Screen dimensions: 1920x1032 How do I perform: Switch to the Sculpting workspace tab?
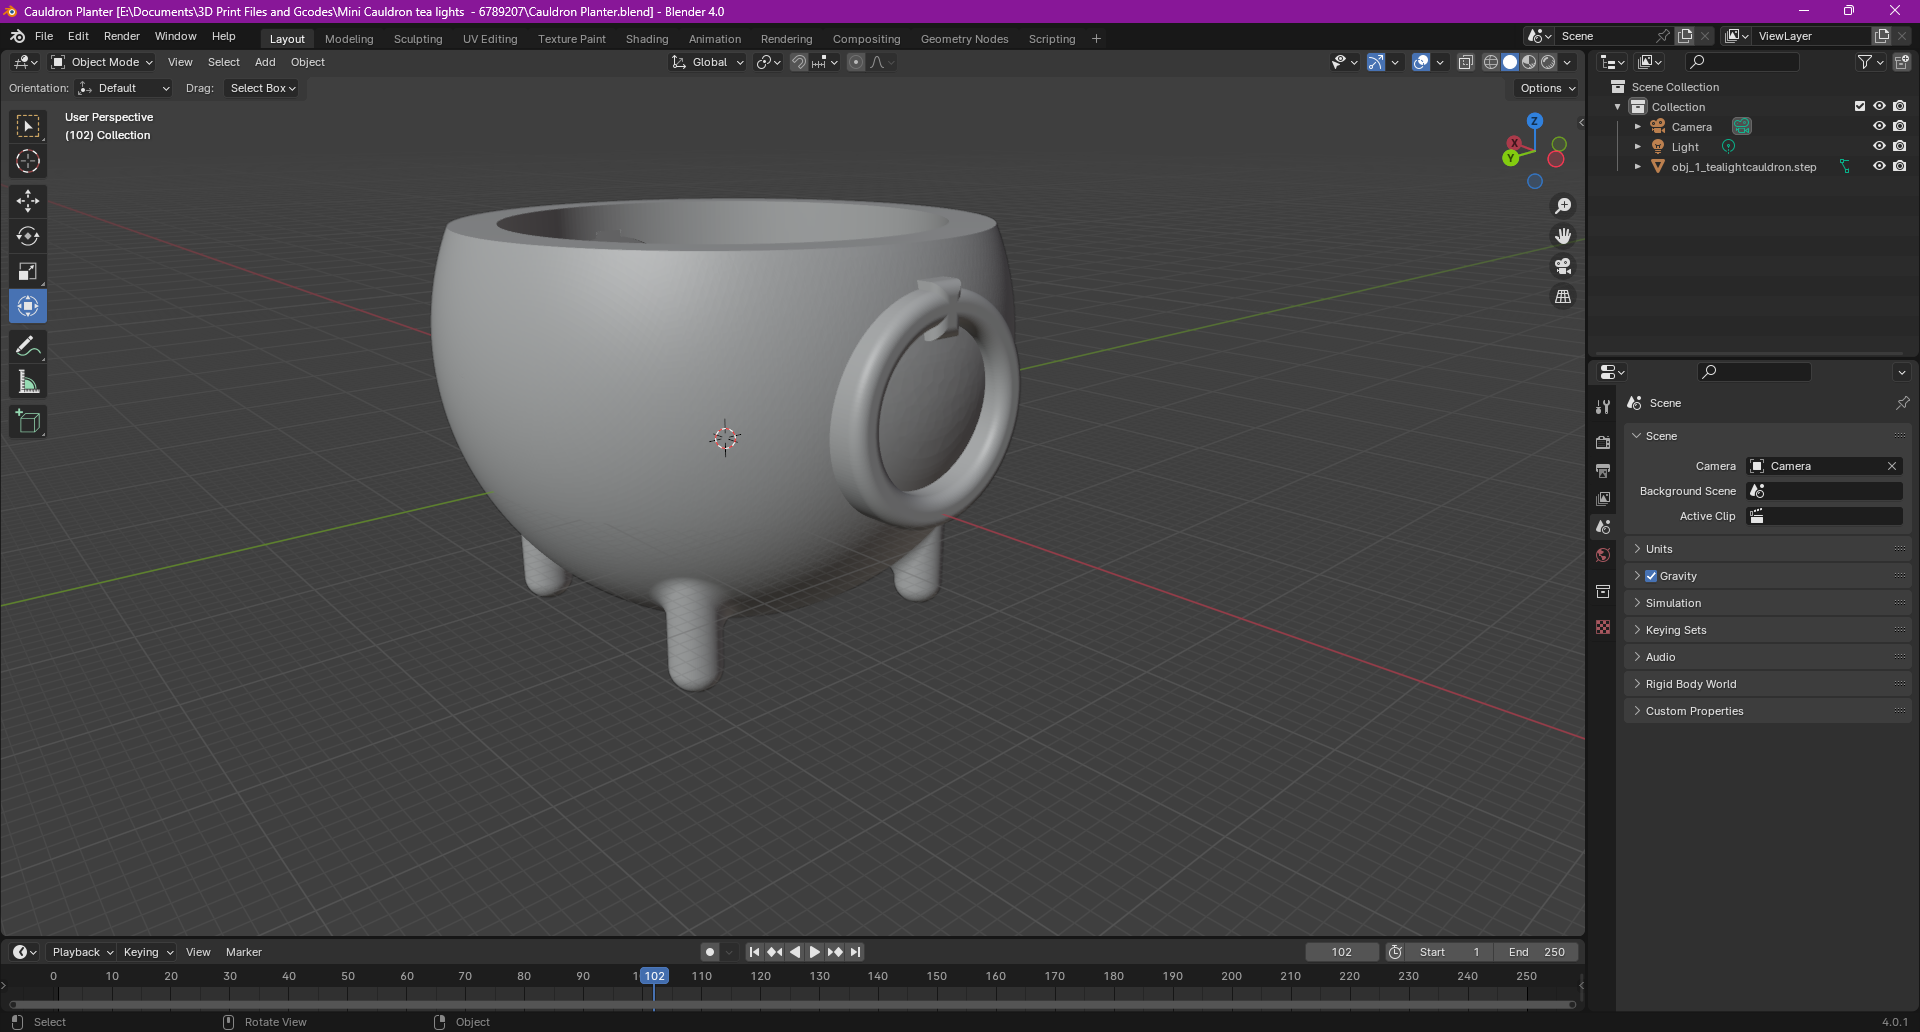(x=418, y=39)
